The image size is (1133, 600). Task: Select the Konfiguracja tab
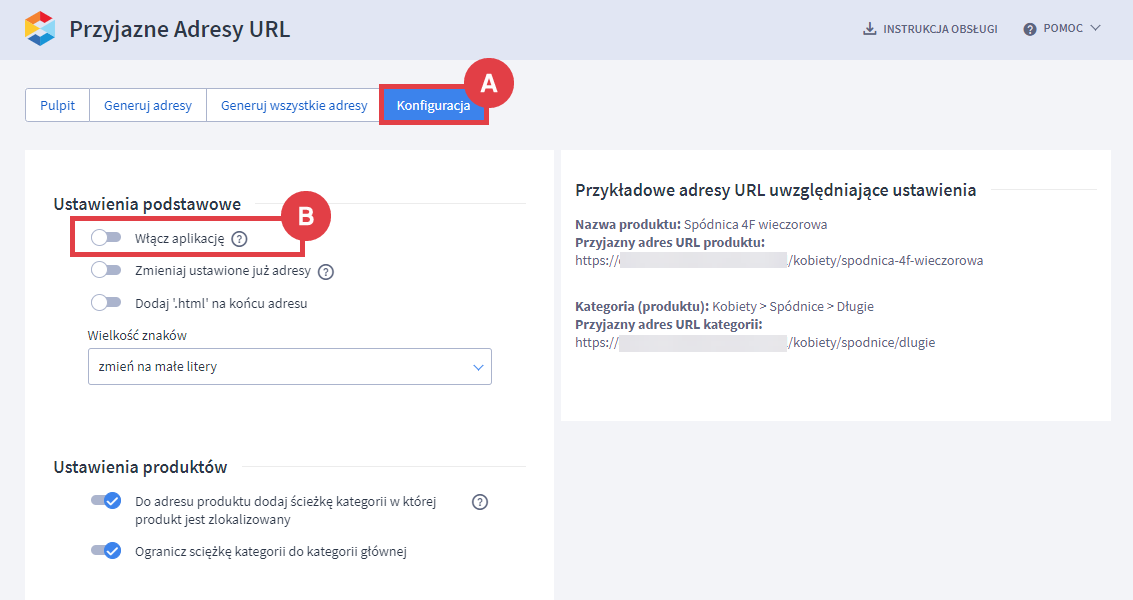tap(433, 106)
